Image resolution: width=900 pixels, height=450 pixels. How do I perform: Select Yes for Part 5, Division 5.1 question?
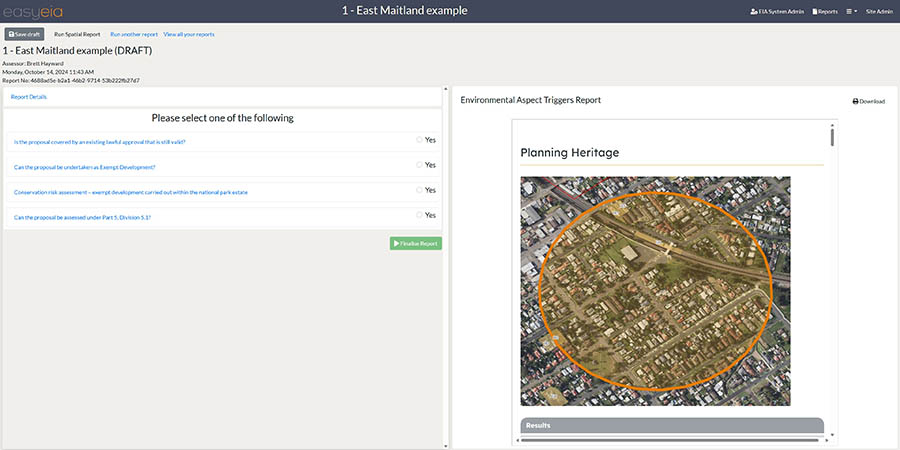tap(420, 215)
